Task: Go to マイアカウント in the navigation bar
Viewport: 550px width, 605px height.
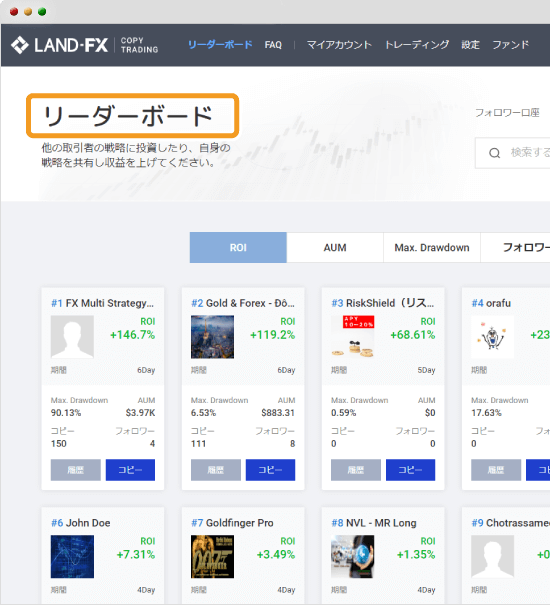Action: tap(339, 45)
